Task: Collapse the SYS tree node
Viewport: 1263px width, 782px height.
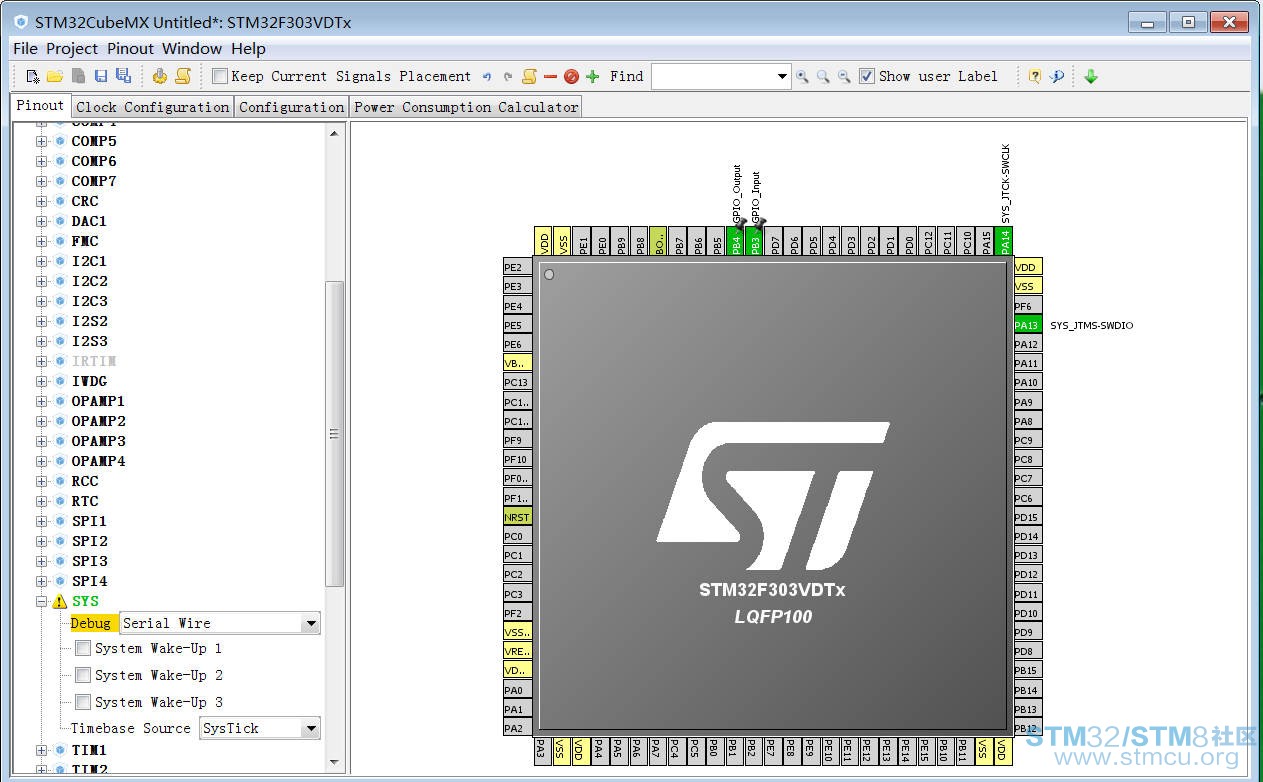Action: coord(42,601)
